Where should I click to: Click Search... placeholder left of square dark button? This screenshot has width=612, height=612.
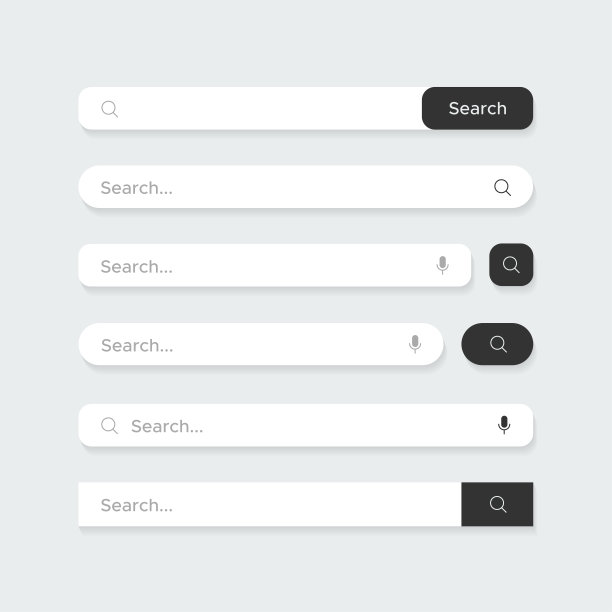coord(137,267)
